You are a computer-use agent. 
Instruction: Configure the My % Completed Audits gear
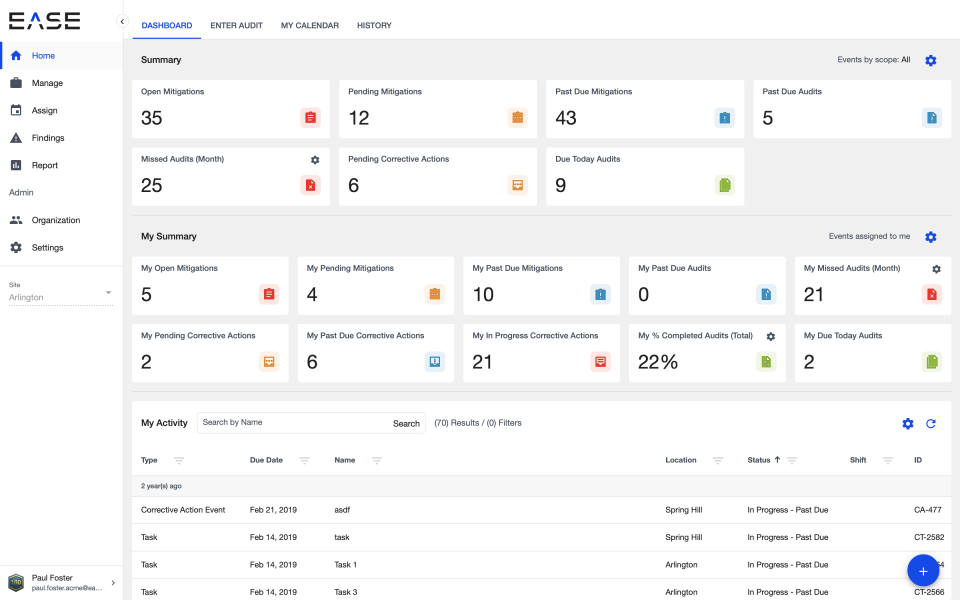[770, 337]
